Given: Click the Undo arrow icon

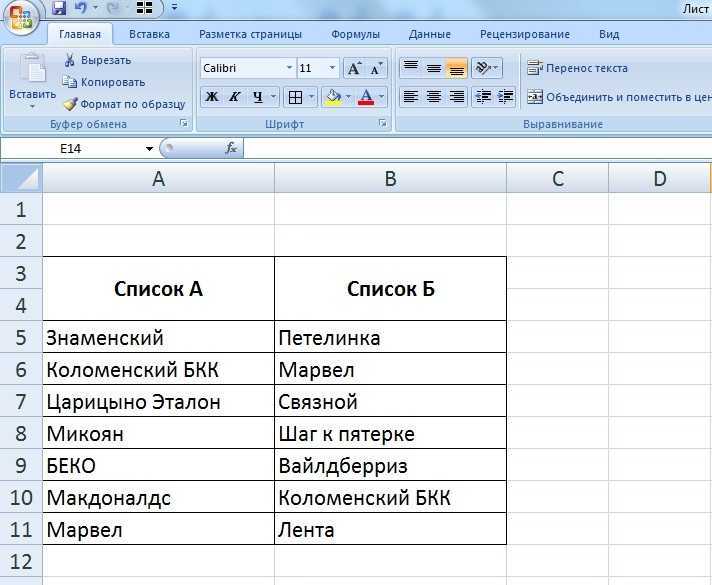Looking at the screenshot, I should tap(81, 7).
